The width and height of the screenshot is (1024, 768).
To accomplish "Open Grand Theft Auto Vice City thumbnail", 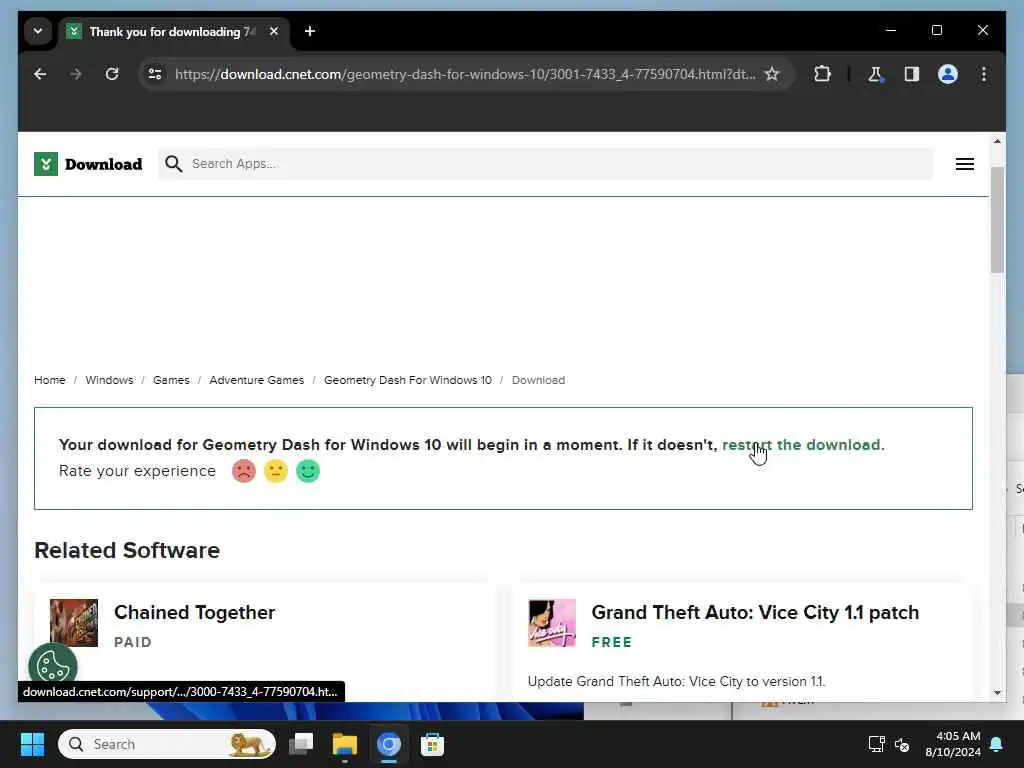I will 552,623.
